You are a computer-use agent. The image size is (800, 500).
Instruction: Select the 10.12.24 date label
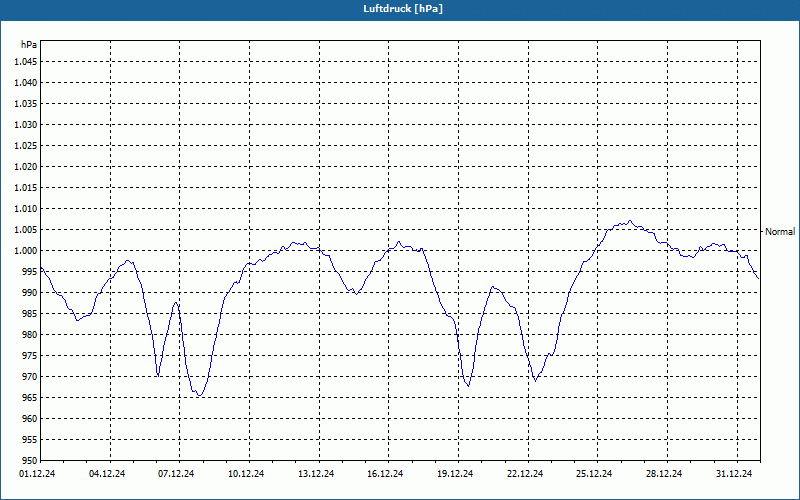pyautogui.click(x=246, y=474)
